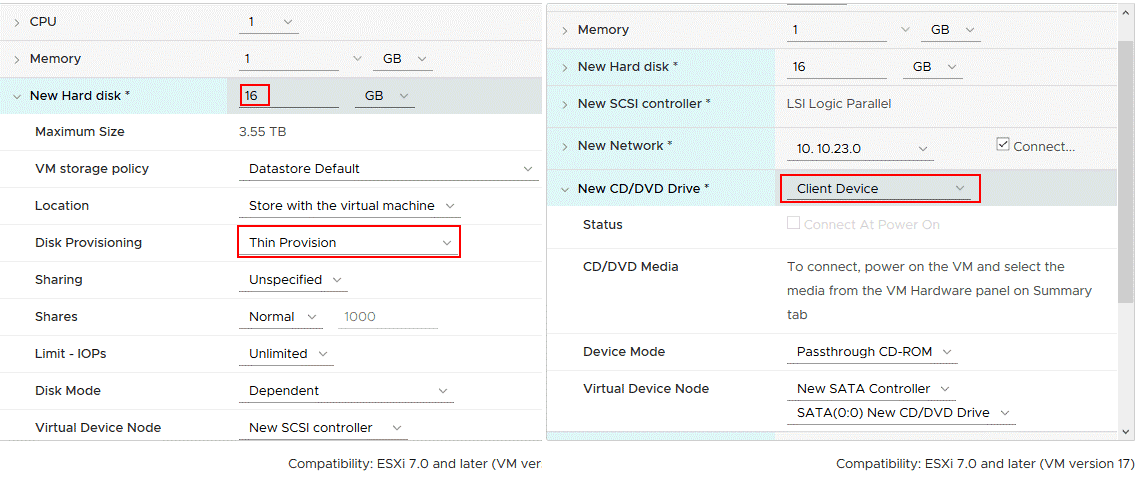Click the right panel vertical scrollbar
The width and height of the screenshot is (1136, 481).
point(1127,200)
